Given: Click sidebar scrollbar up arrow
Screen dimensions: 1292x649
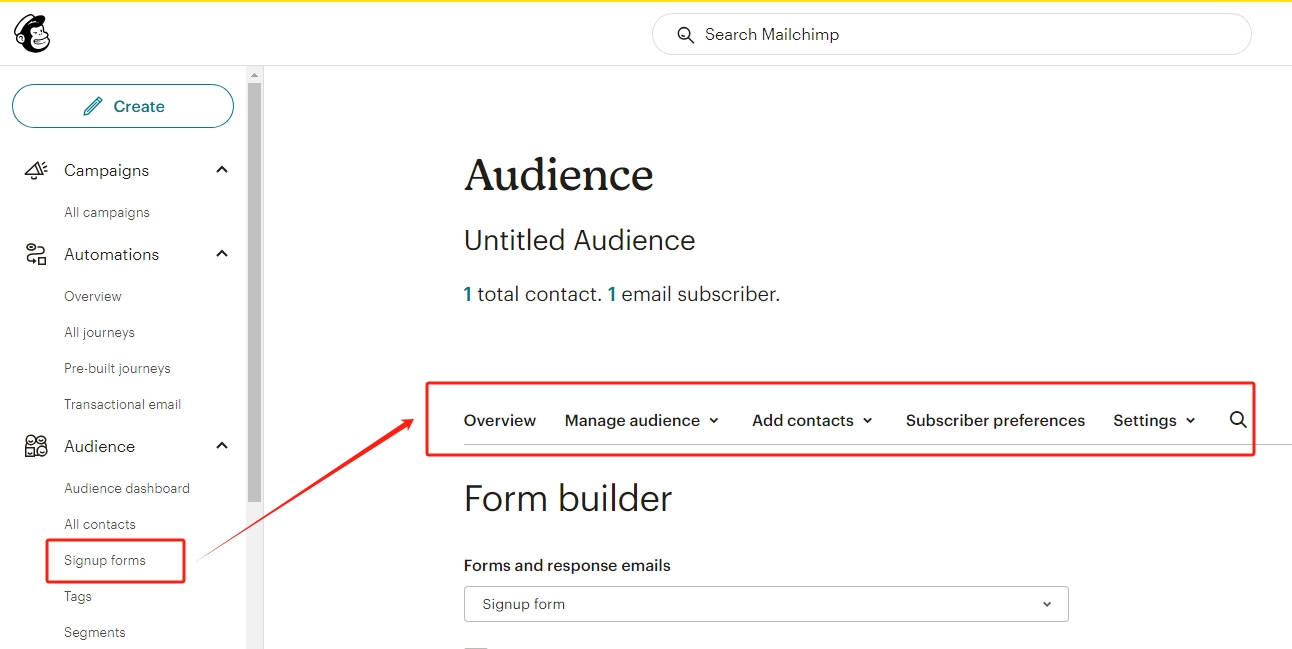Looking at the screenshot, I should pyautogui.click(x=254, y=75).
